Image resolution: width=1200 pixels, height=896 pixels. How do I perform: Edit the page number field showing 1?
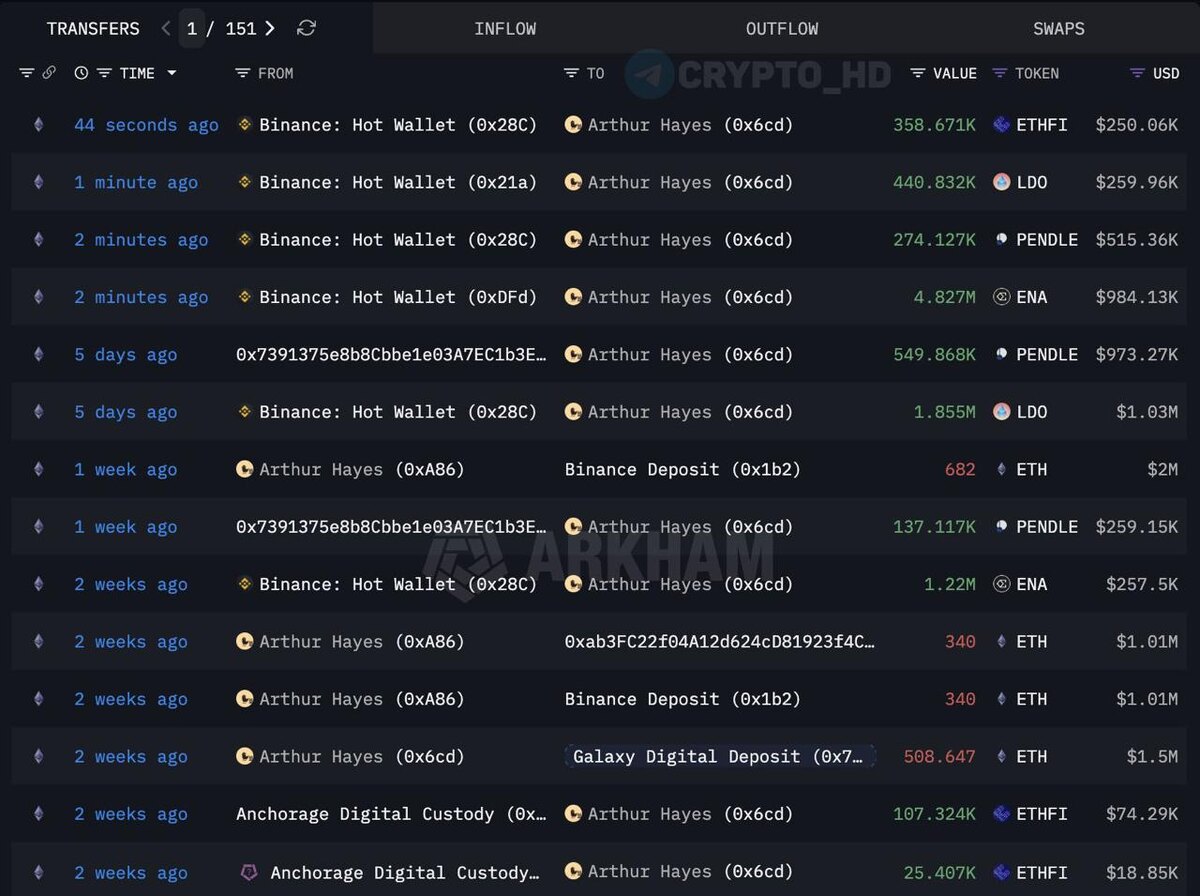192,28
